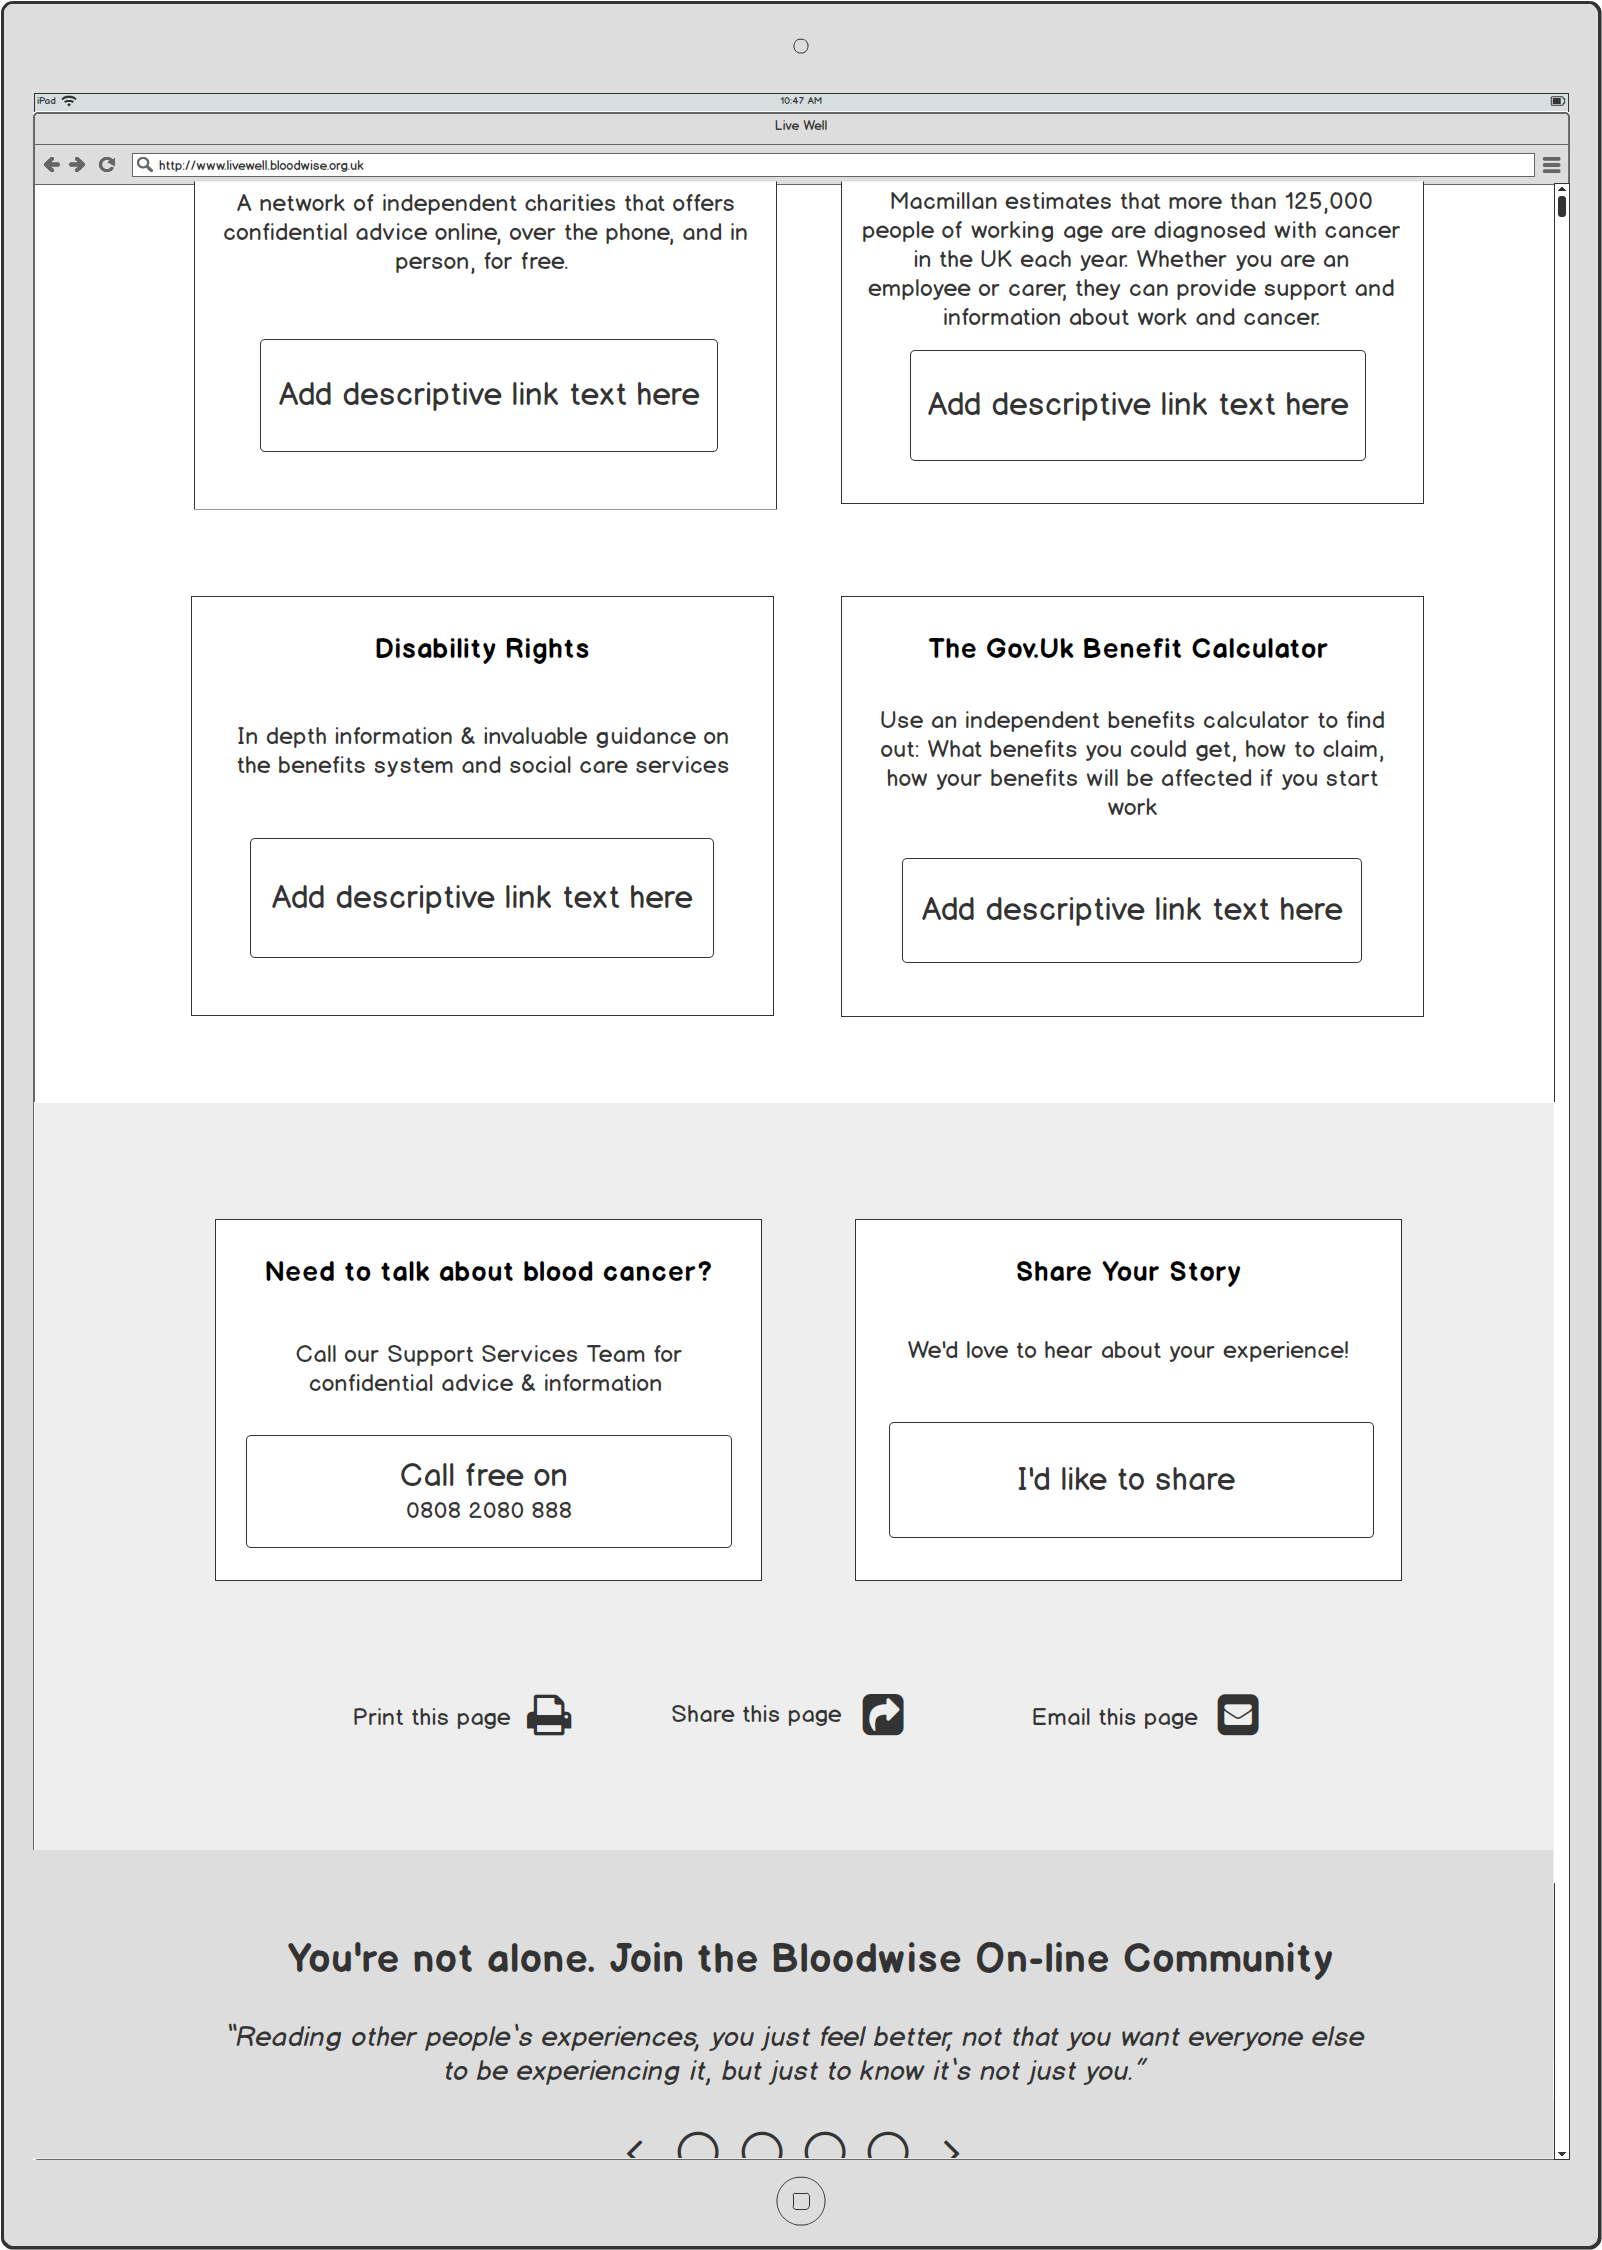Viewport: 1602px width, 2250px height.
Task: Open the browser hamburger menu
Action: click(x=1551, y=165)
